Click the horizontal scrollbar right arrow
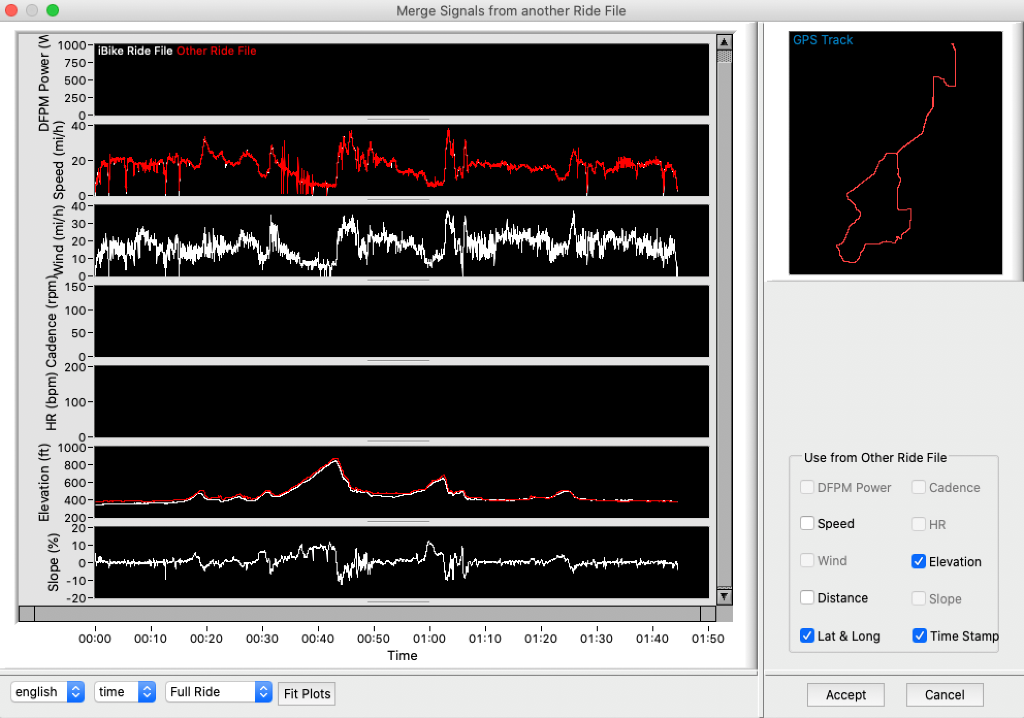The width and height of the screenshot is (1024, 718). [708, 613]
